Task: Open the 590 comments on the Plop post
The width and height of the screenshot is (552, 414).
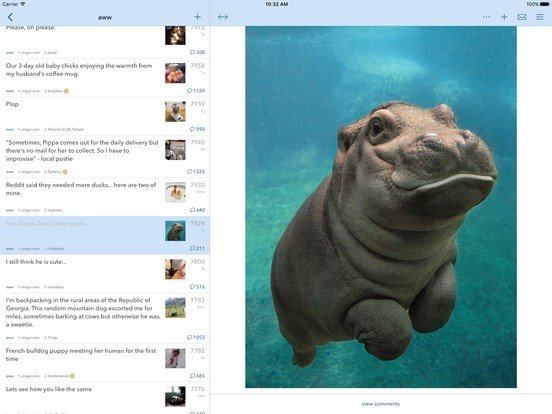Action: 197,129
